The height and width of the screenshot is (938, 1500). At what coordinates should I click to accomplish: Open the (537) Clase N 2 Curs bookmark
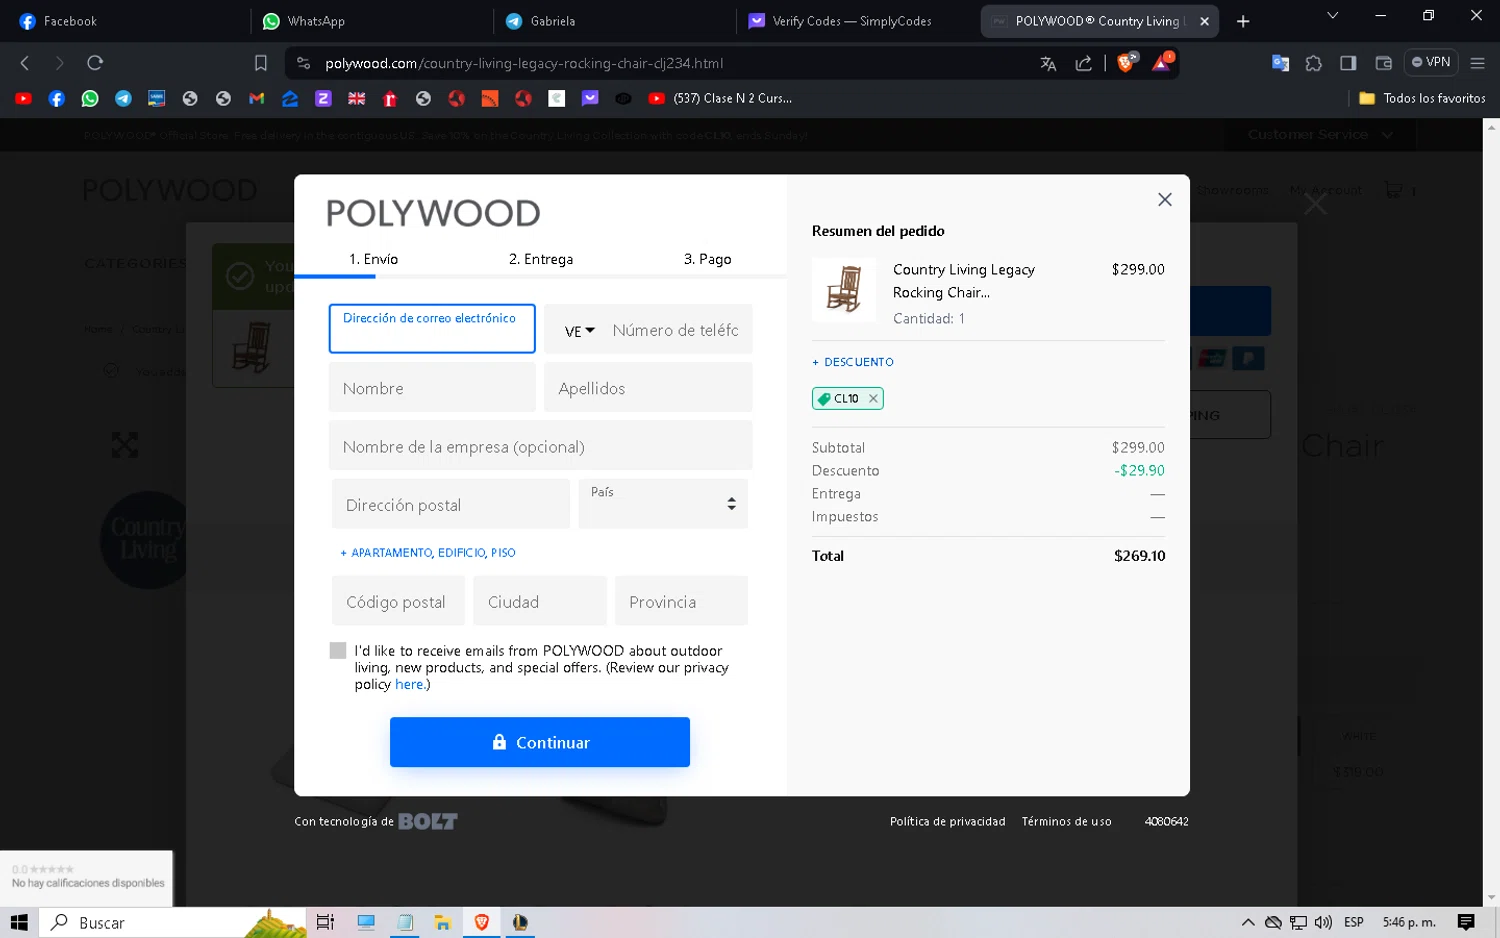(x=720, y=98)
